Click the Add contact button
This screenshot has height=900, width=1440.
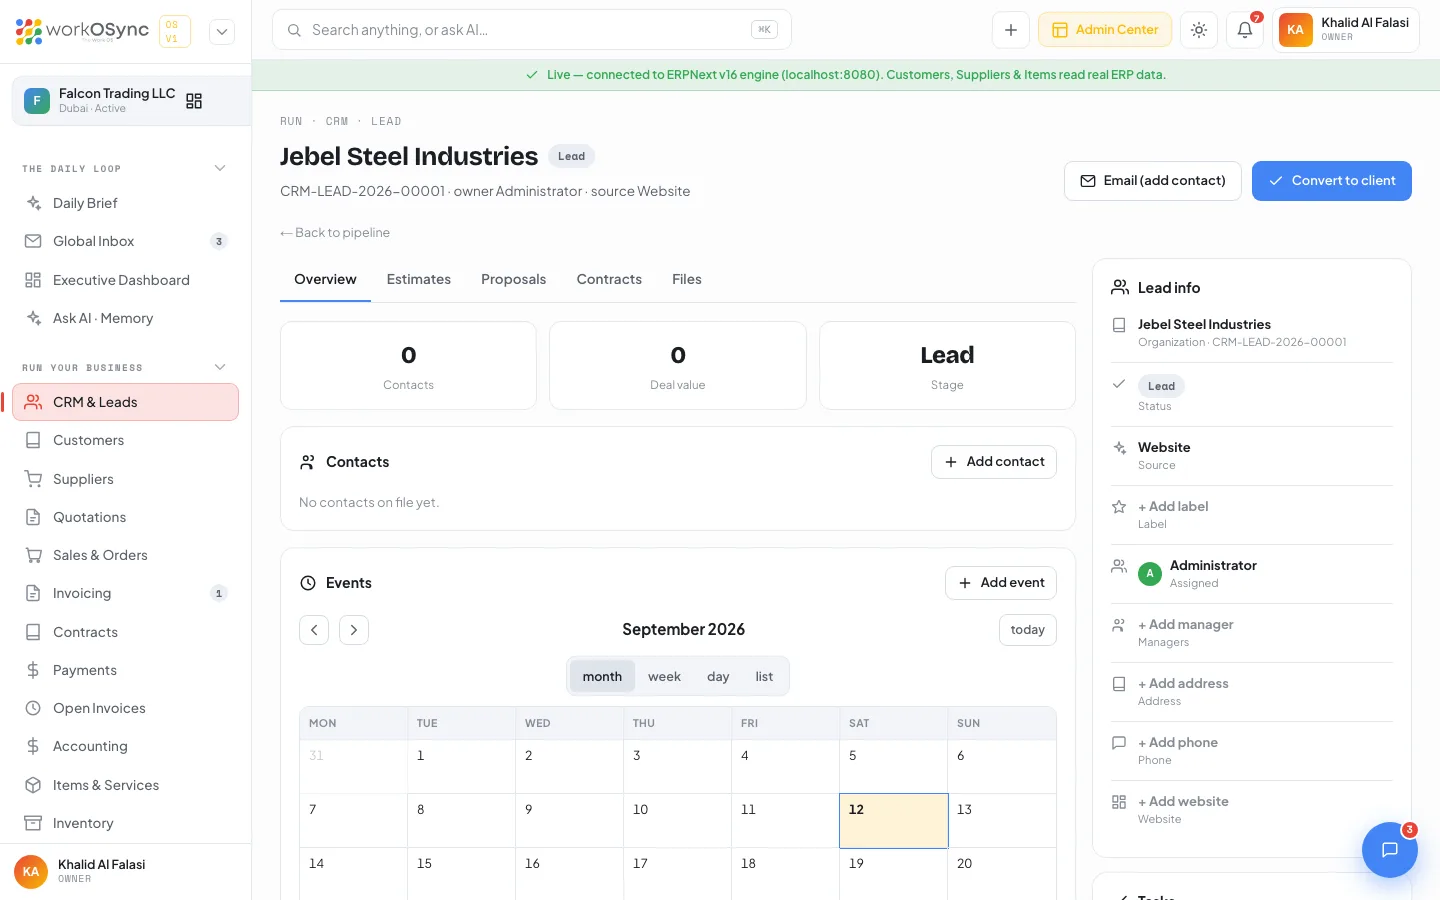[994, 462]
